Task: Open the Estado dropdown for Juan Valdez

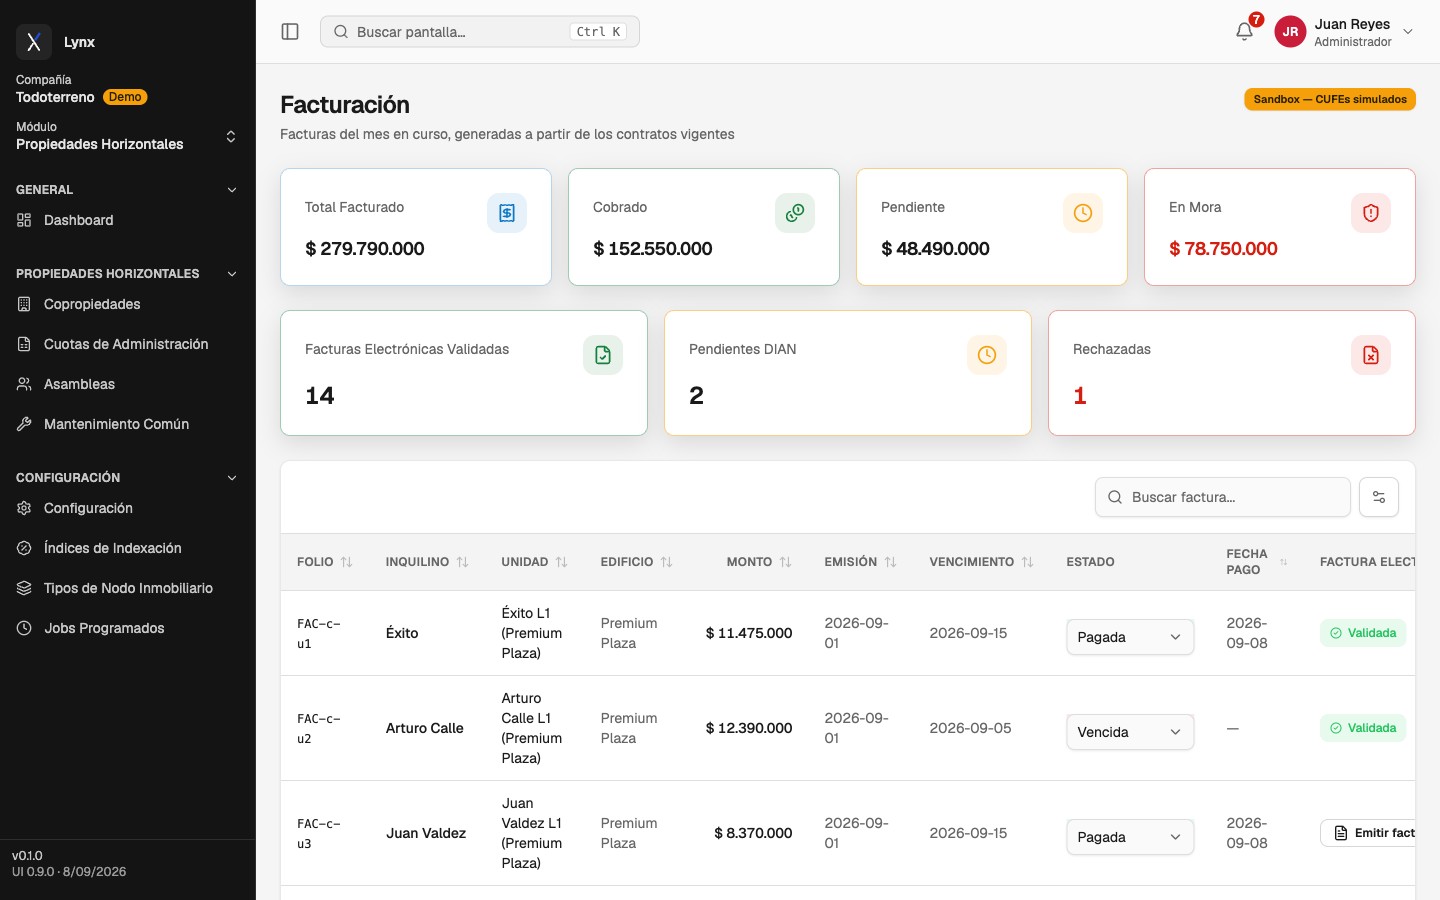Action: click(1130, 837)
